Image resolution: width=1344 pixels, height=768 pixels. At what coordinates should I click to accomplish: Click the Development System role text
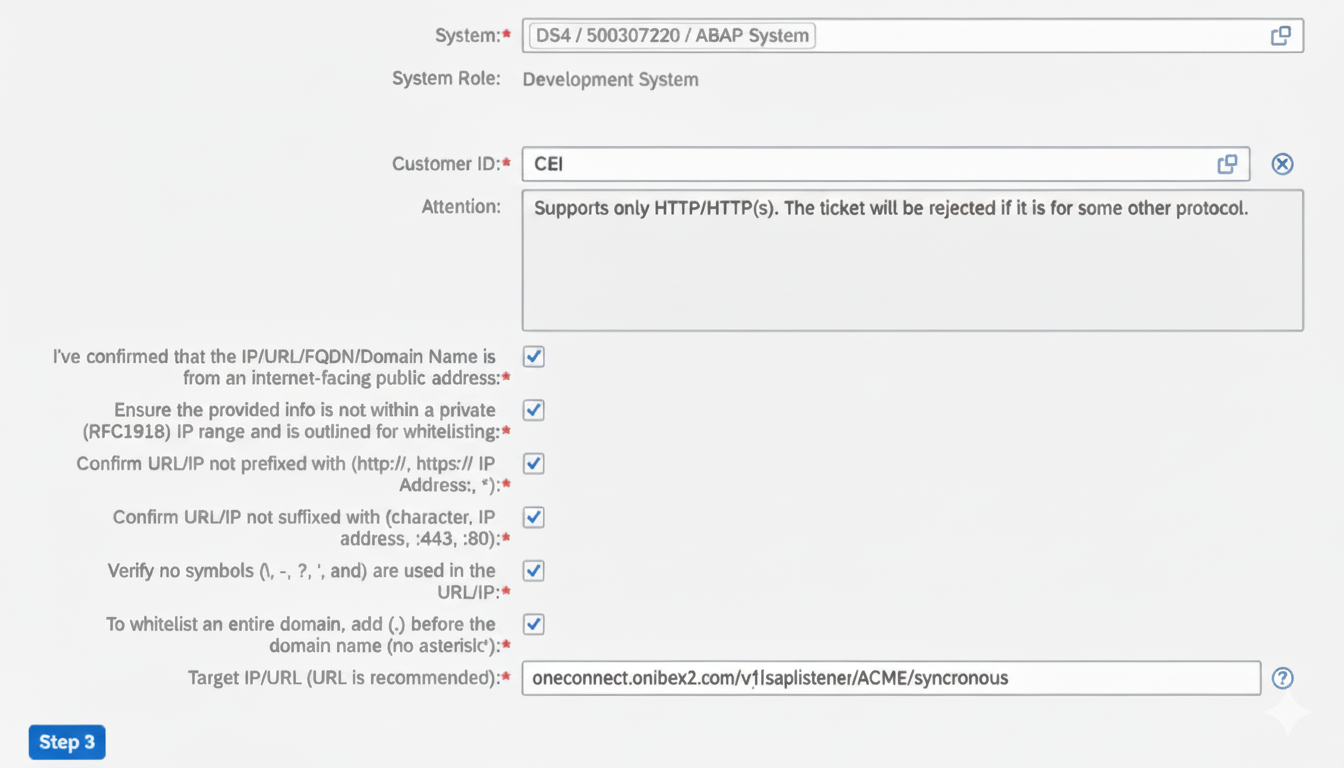coord(610,79)
